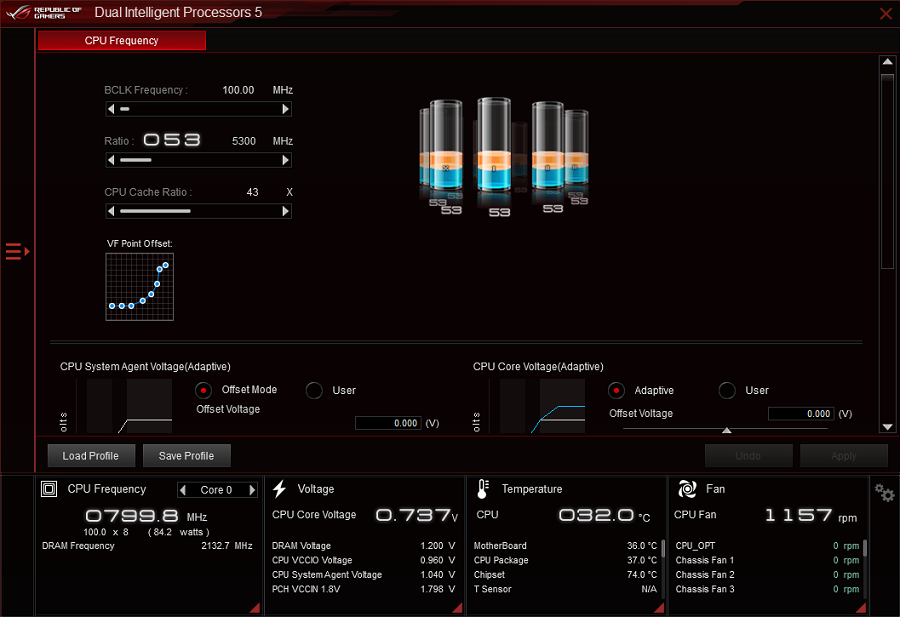Click the BCLK Frequency slider track
The image size is (900, 617).
[x=199, y=109]
